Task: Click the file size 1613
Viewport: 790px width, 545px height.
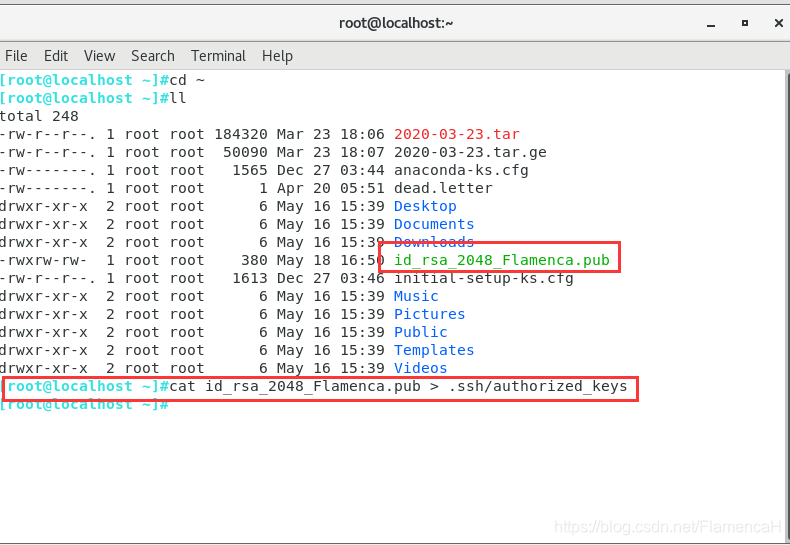Action: click(x=250, y=279)
